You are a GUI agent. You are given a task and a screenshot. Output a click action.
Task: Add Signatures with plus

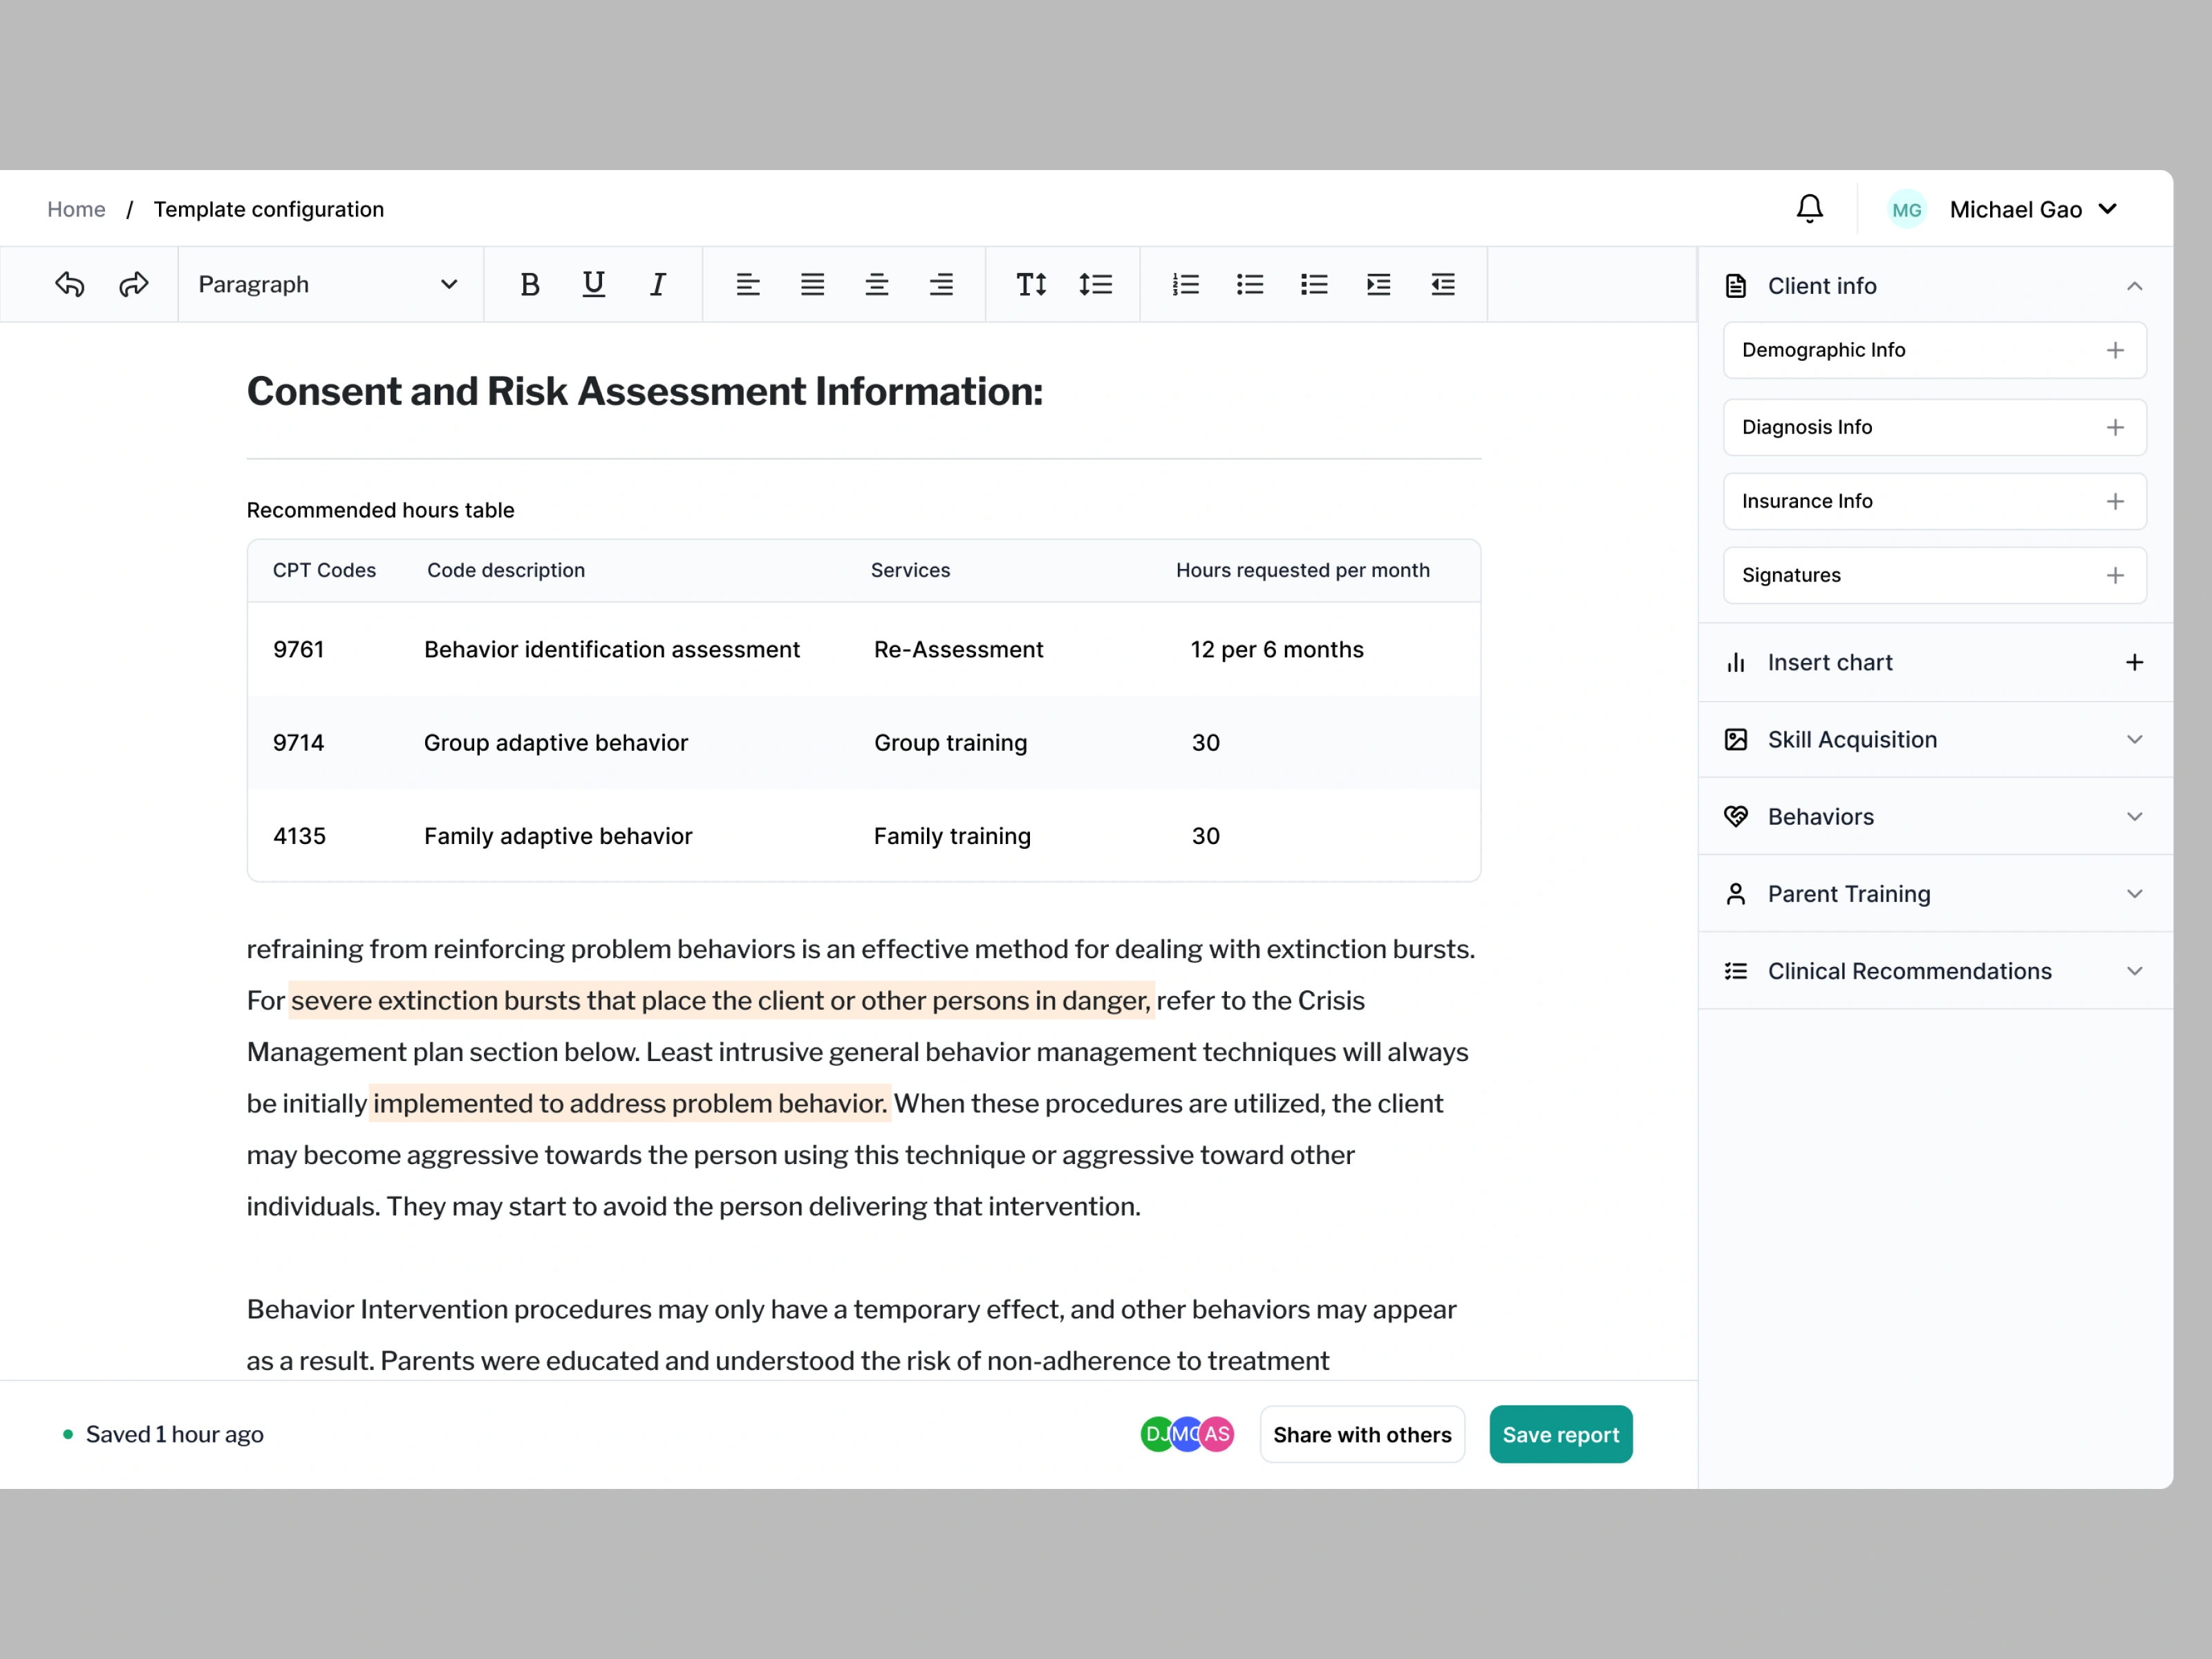click(x=2115, y=575)
